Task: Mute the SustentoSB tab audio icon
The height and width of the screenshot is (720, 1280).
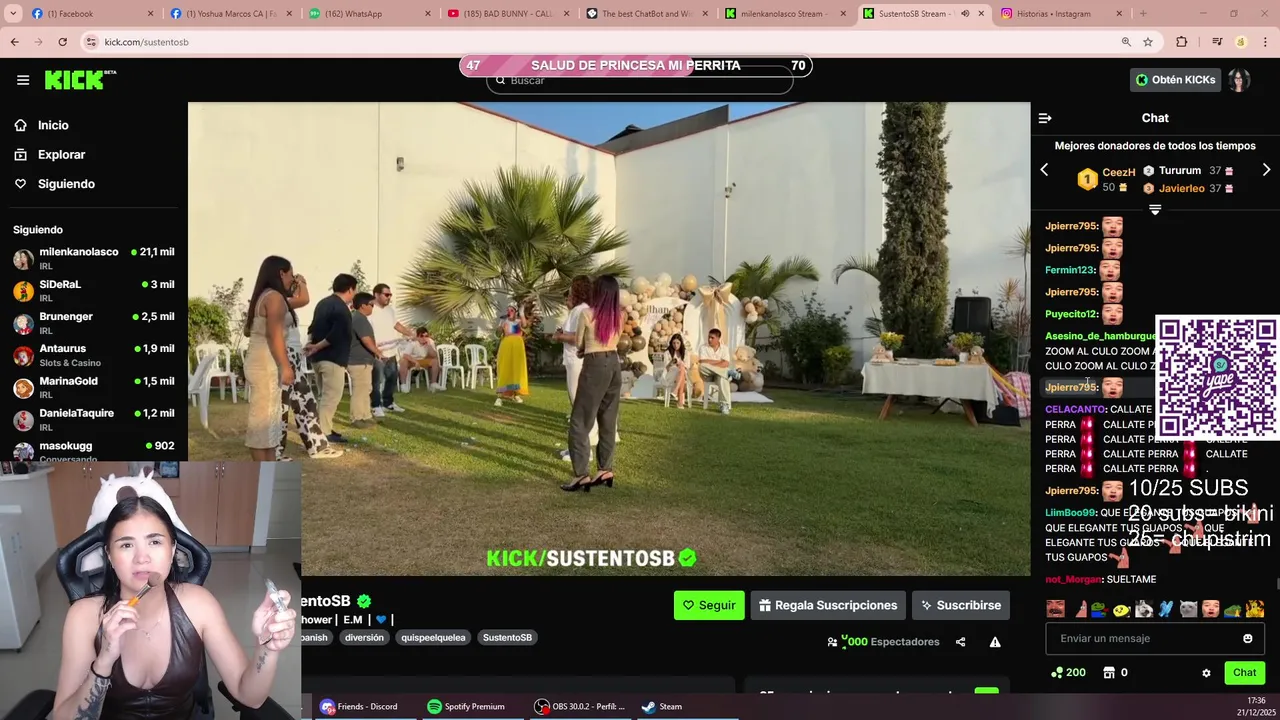Action: [x=965, y=14]
